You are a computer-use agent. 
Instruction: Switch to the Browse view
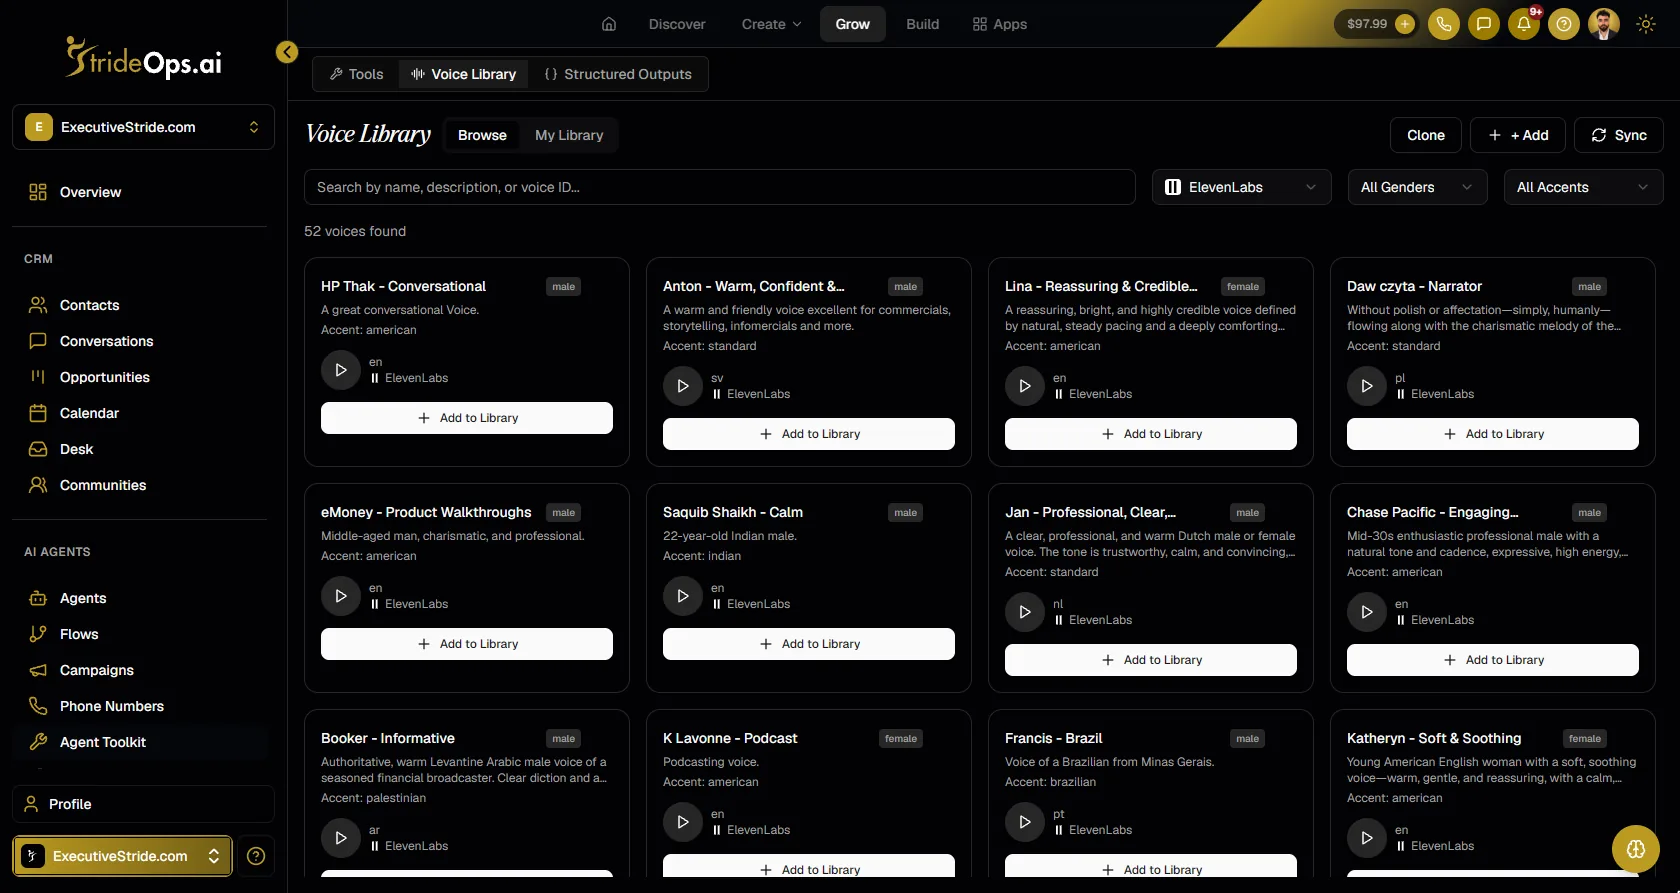(x=482, y=135)
